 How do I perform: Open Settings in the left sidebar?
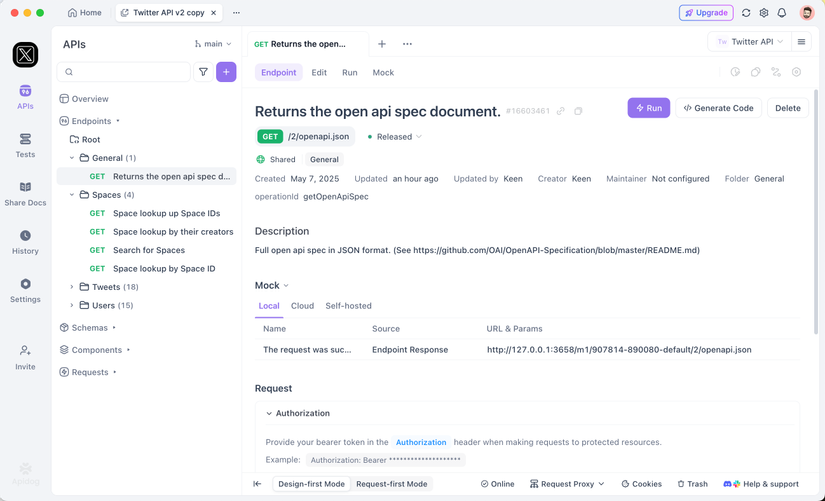(x=25, y=291)
